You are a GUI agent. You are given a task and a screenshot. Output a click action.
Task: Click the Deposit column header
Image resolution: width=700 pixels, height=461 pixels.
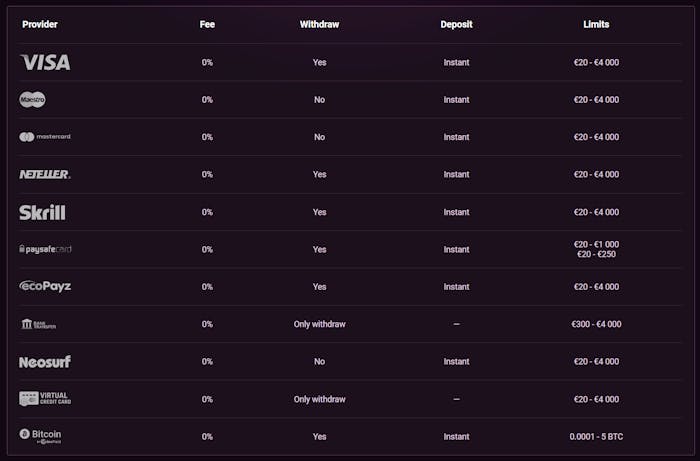[x=456, y=24]
